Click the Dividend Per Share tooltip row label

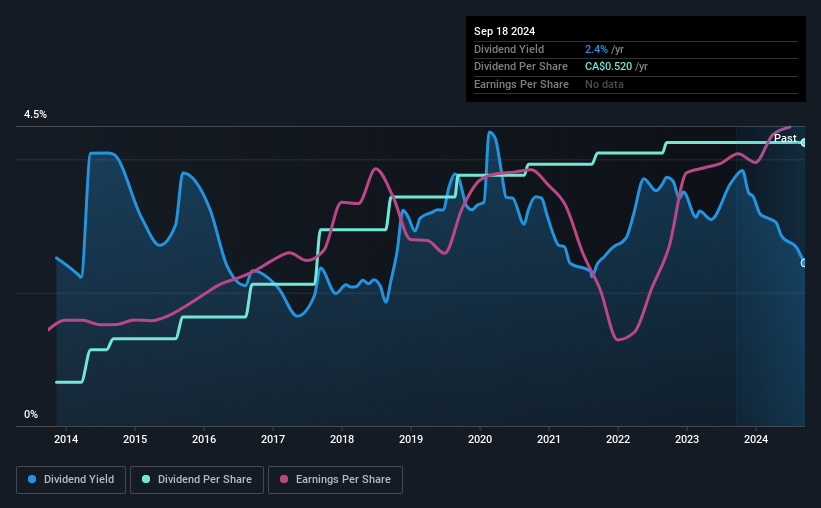[x=520, y=67]
